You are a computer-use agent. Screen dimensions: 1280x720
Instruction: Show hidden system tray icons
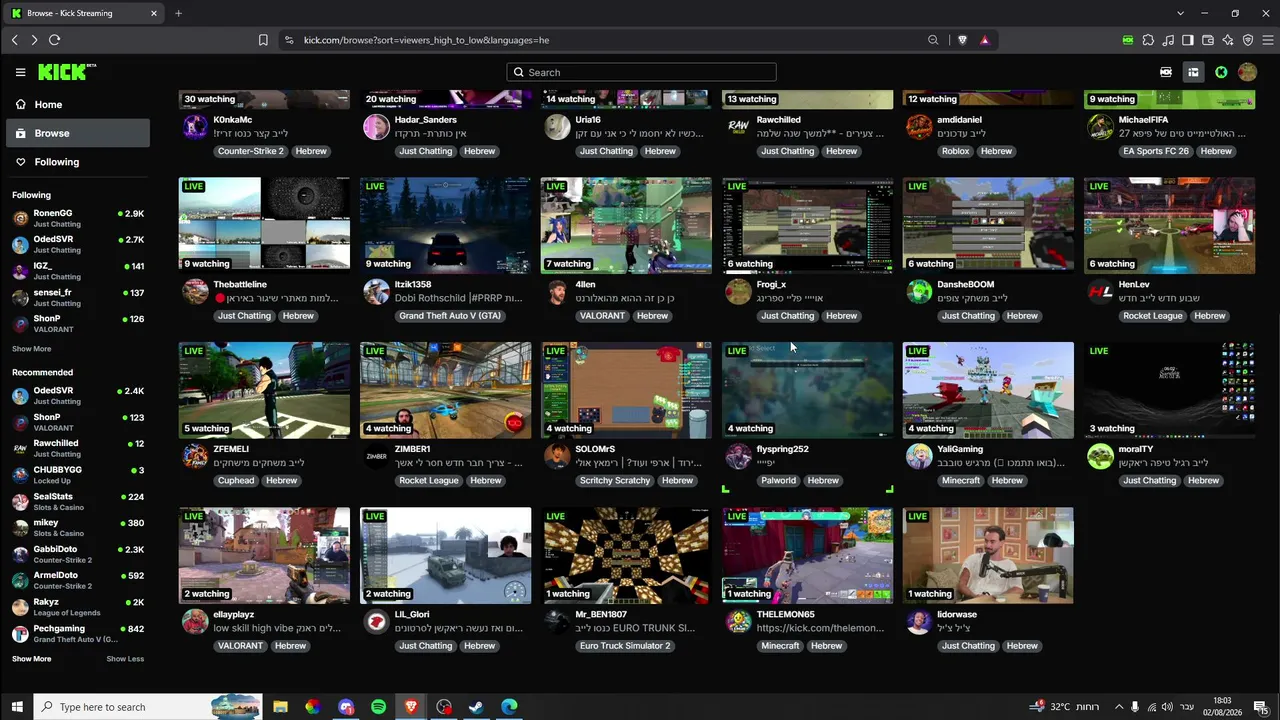[1119, 707]
